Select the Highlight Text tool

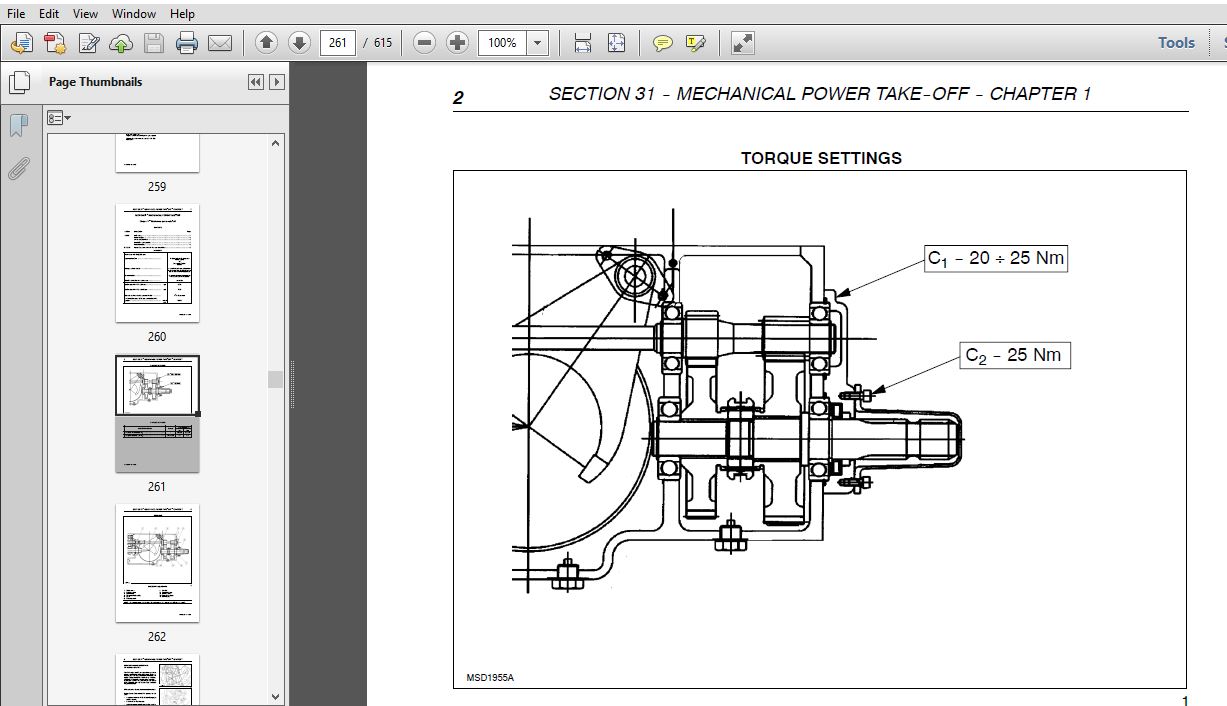click(696, 43)
